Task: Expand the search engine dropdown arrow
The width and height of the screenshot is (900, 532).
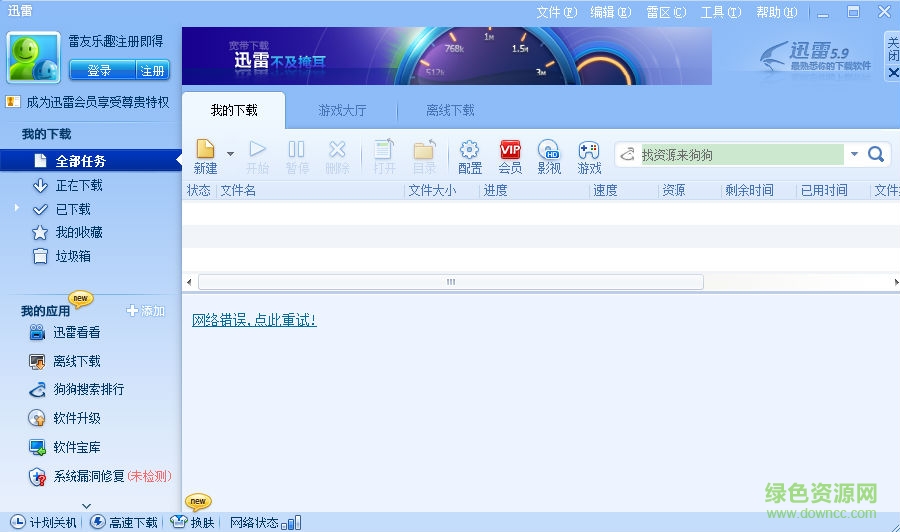Action: pyautogui.click(x=854, y=154)
